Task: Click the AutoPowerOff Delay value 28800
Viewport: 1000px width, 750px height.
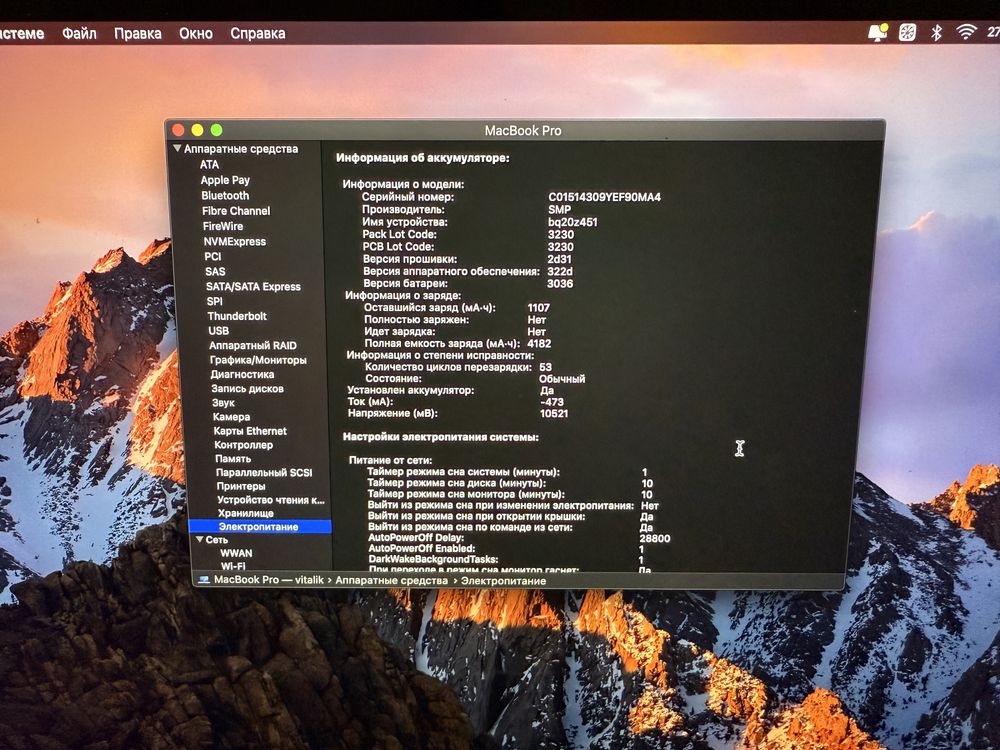Action: coord(655,538)
